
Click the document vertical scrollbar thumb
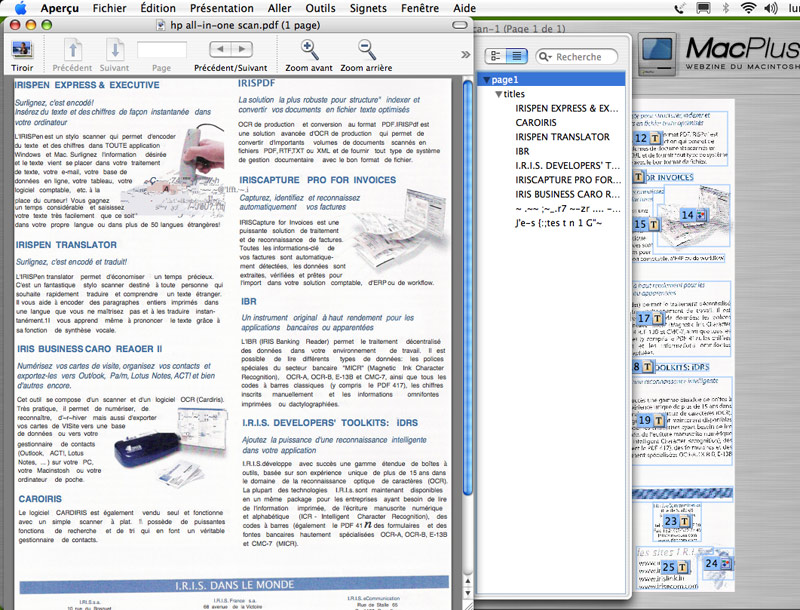[x=467, y=287]
